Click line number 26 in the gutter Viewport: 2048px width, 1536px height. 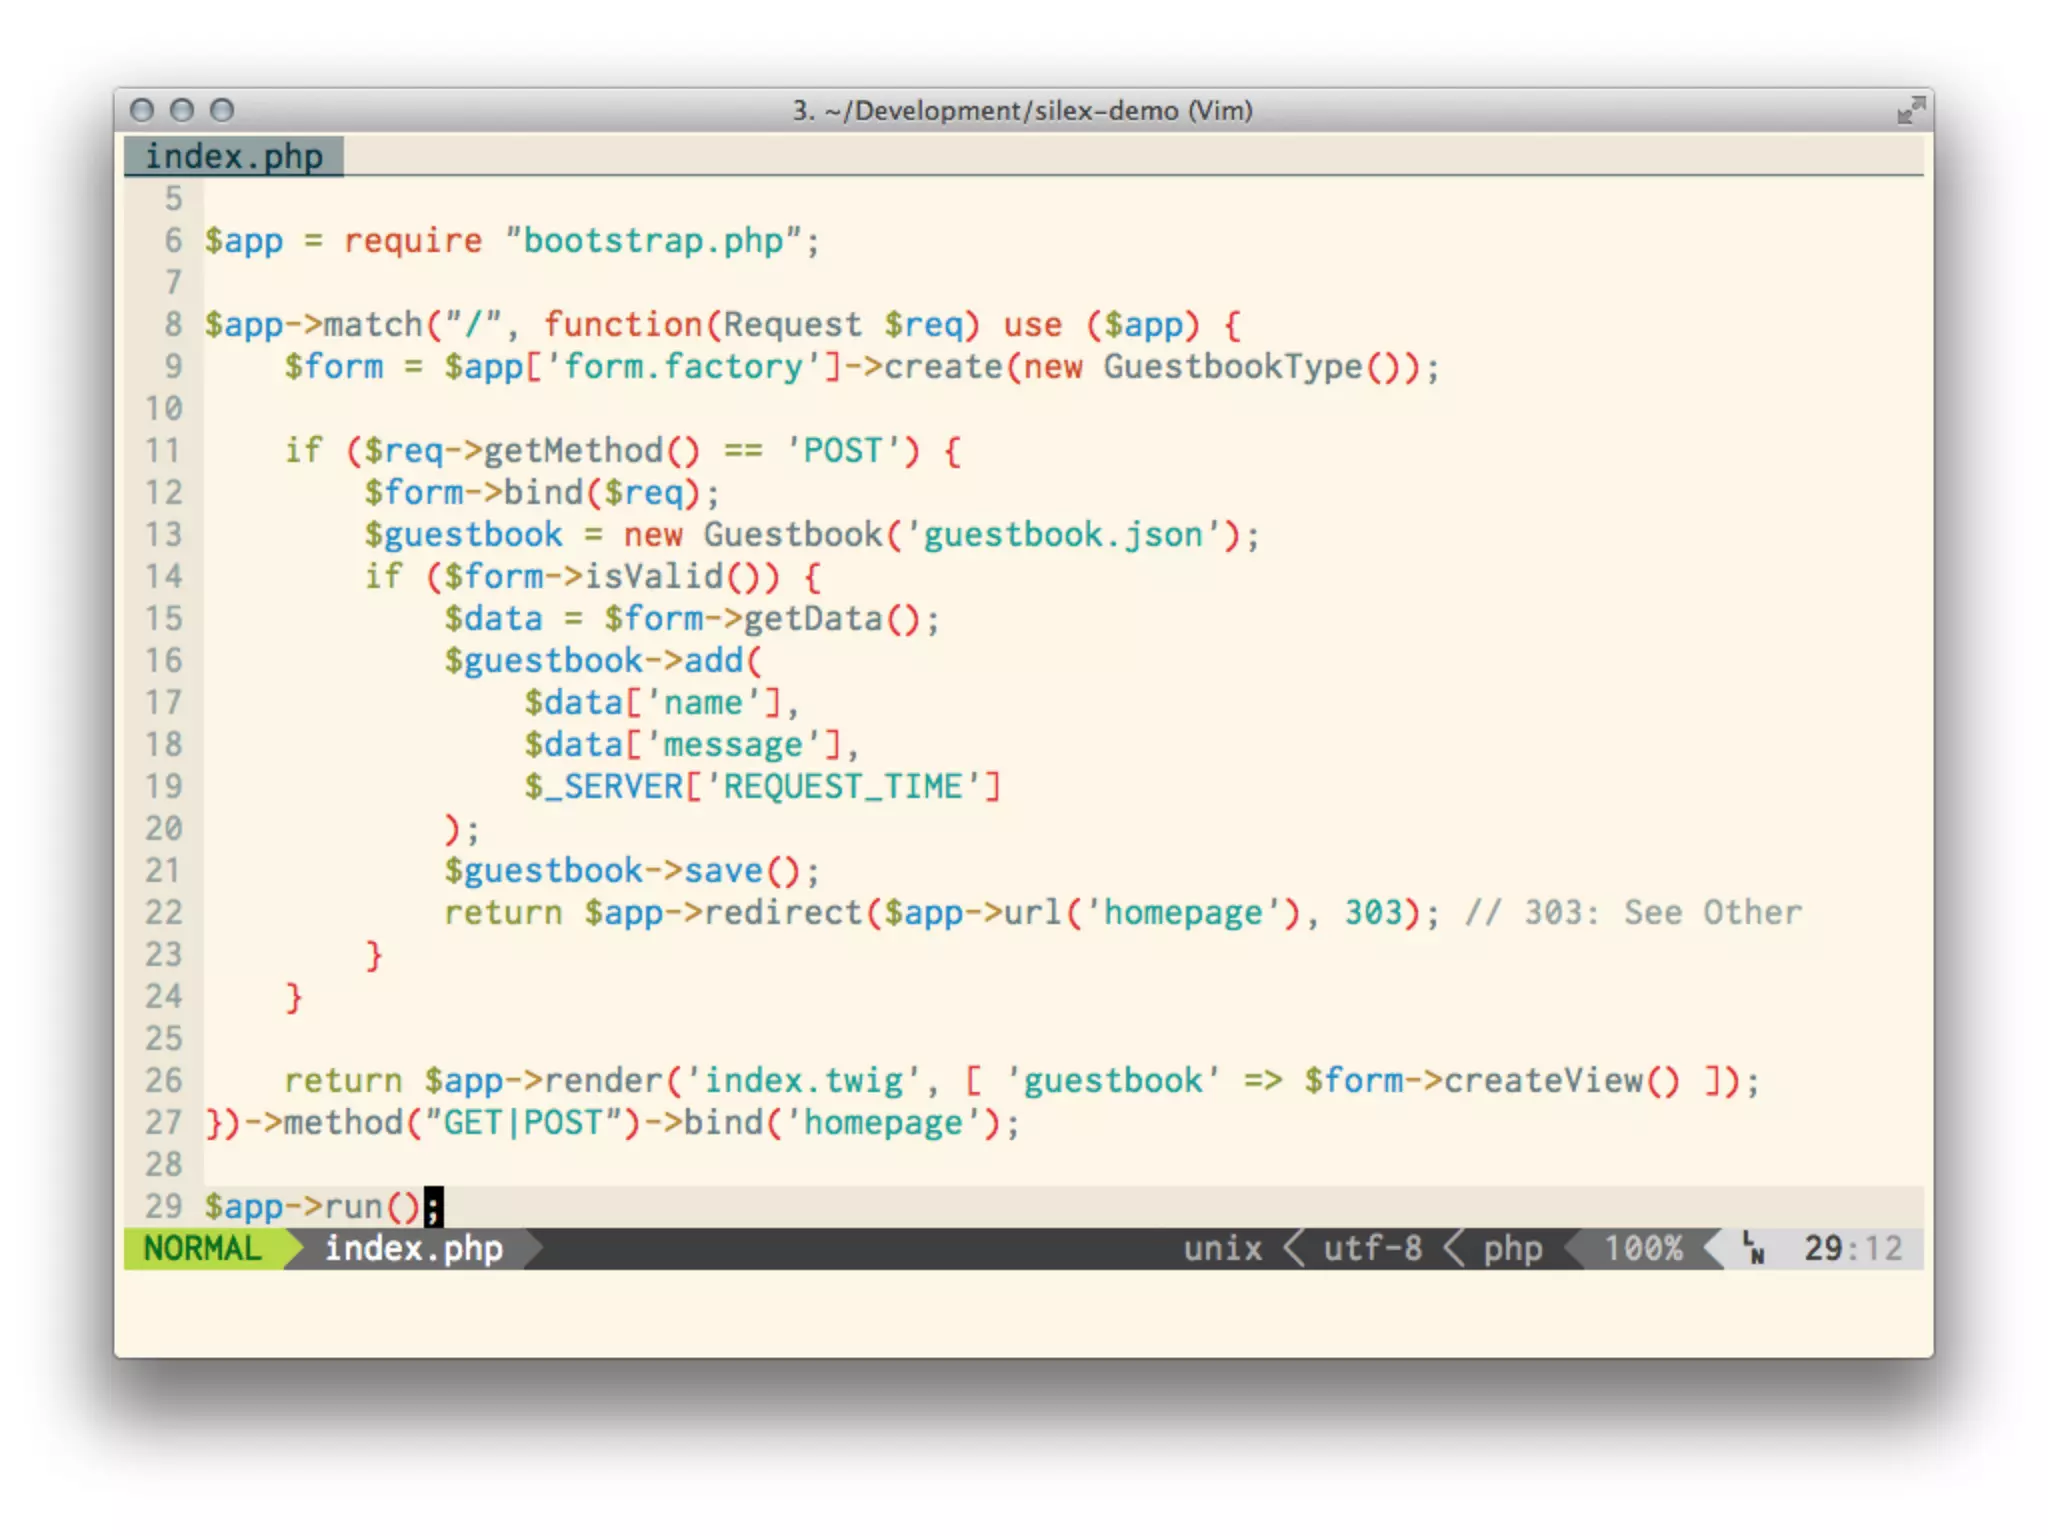pyautogui.click(x=164, y=1080)
